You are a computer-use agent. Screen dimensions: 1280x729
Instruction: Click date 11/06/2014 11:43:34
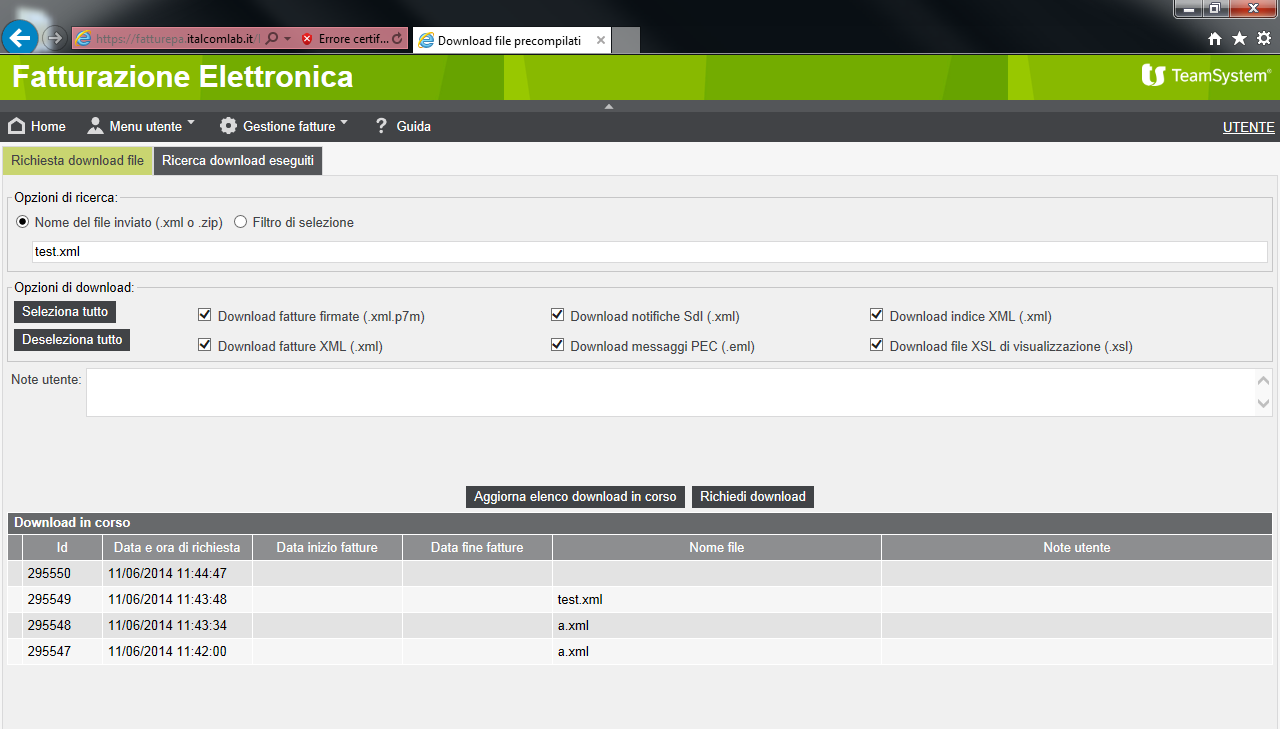[x=168, y=626]
